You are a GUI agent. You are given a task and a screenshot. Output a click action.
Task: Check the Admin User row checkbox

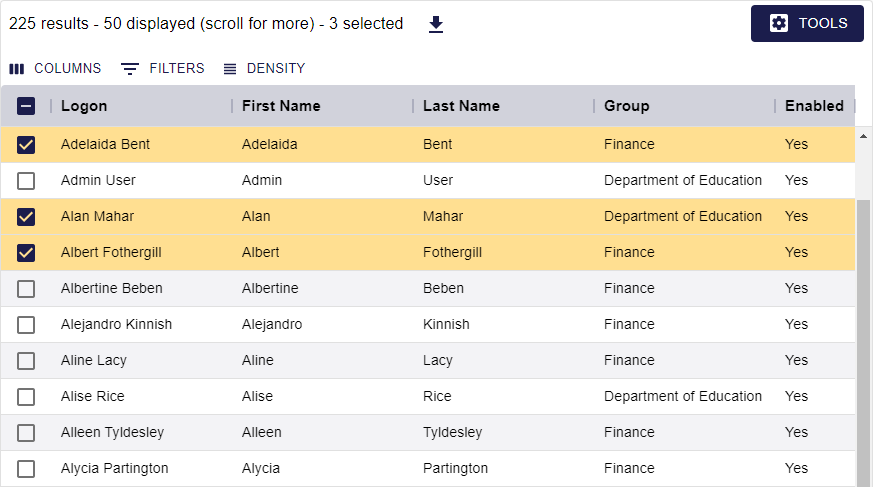(x=26, y=180)
